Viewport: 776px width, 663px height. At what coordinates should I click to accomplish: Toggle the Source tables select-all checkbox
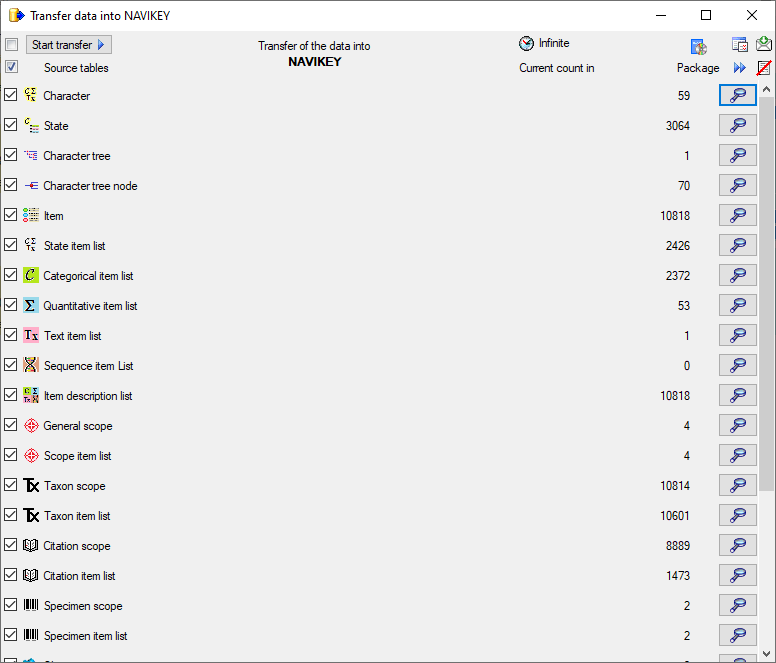(x=11, y=67)
